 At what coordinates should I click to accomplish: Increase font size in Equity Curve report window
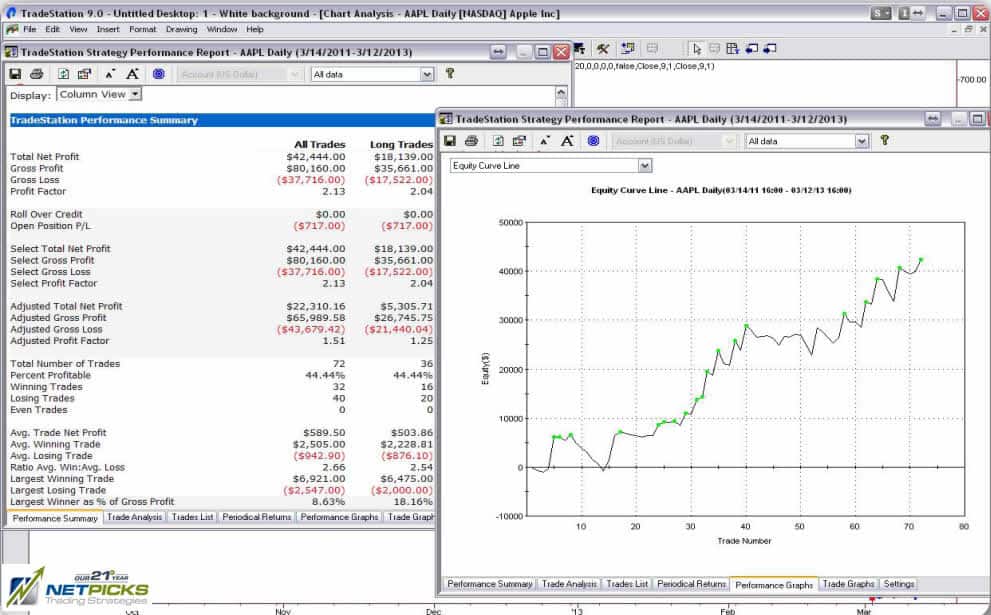point(568,141)
